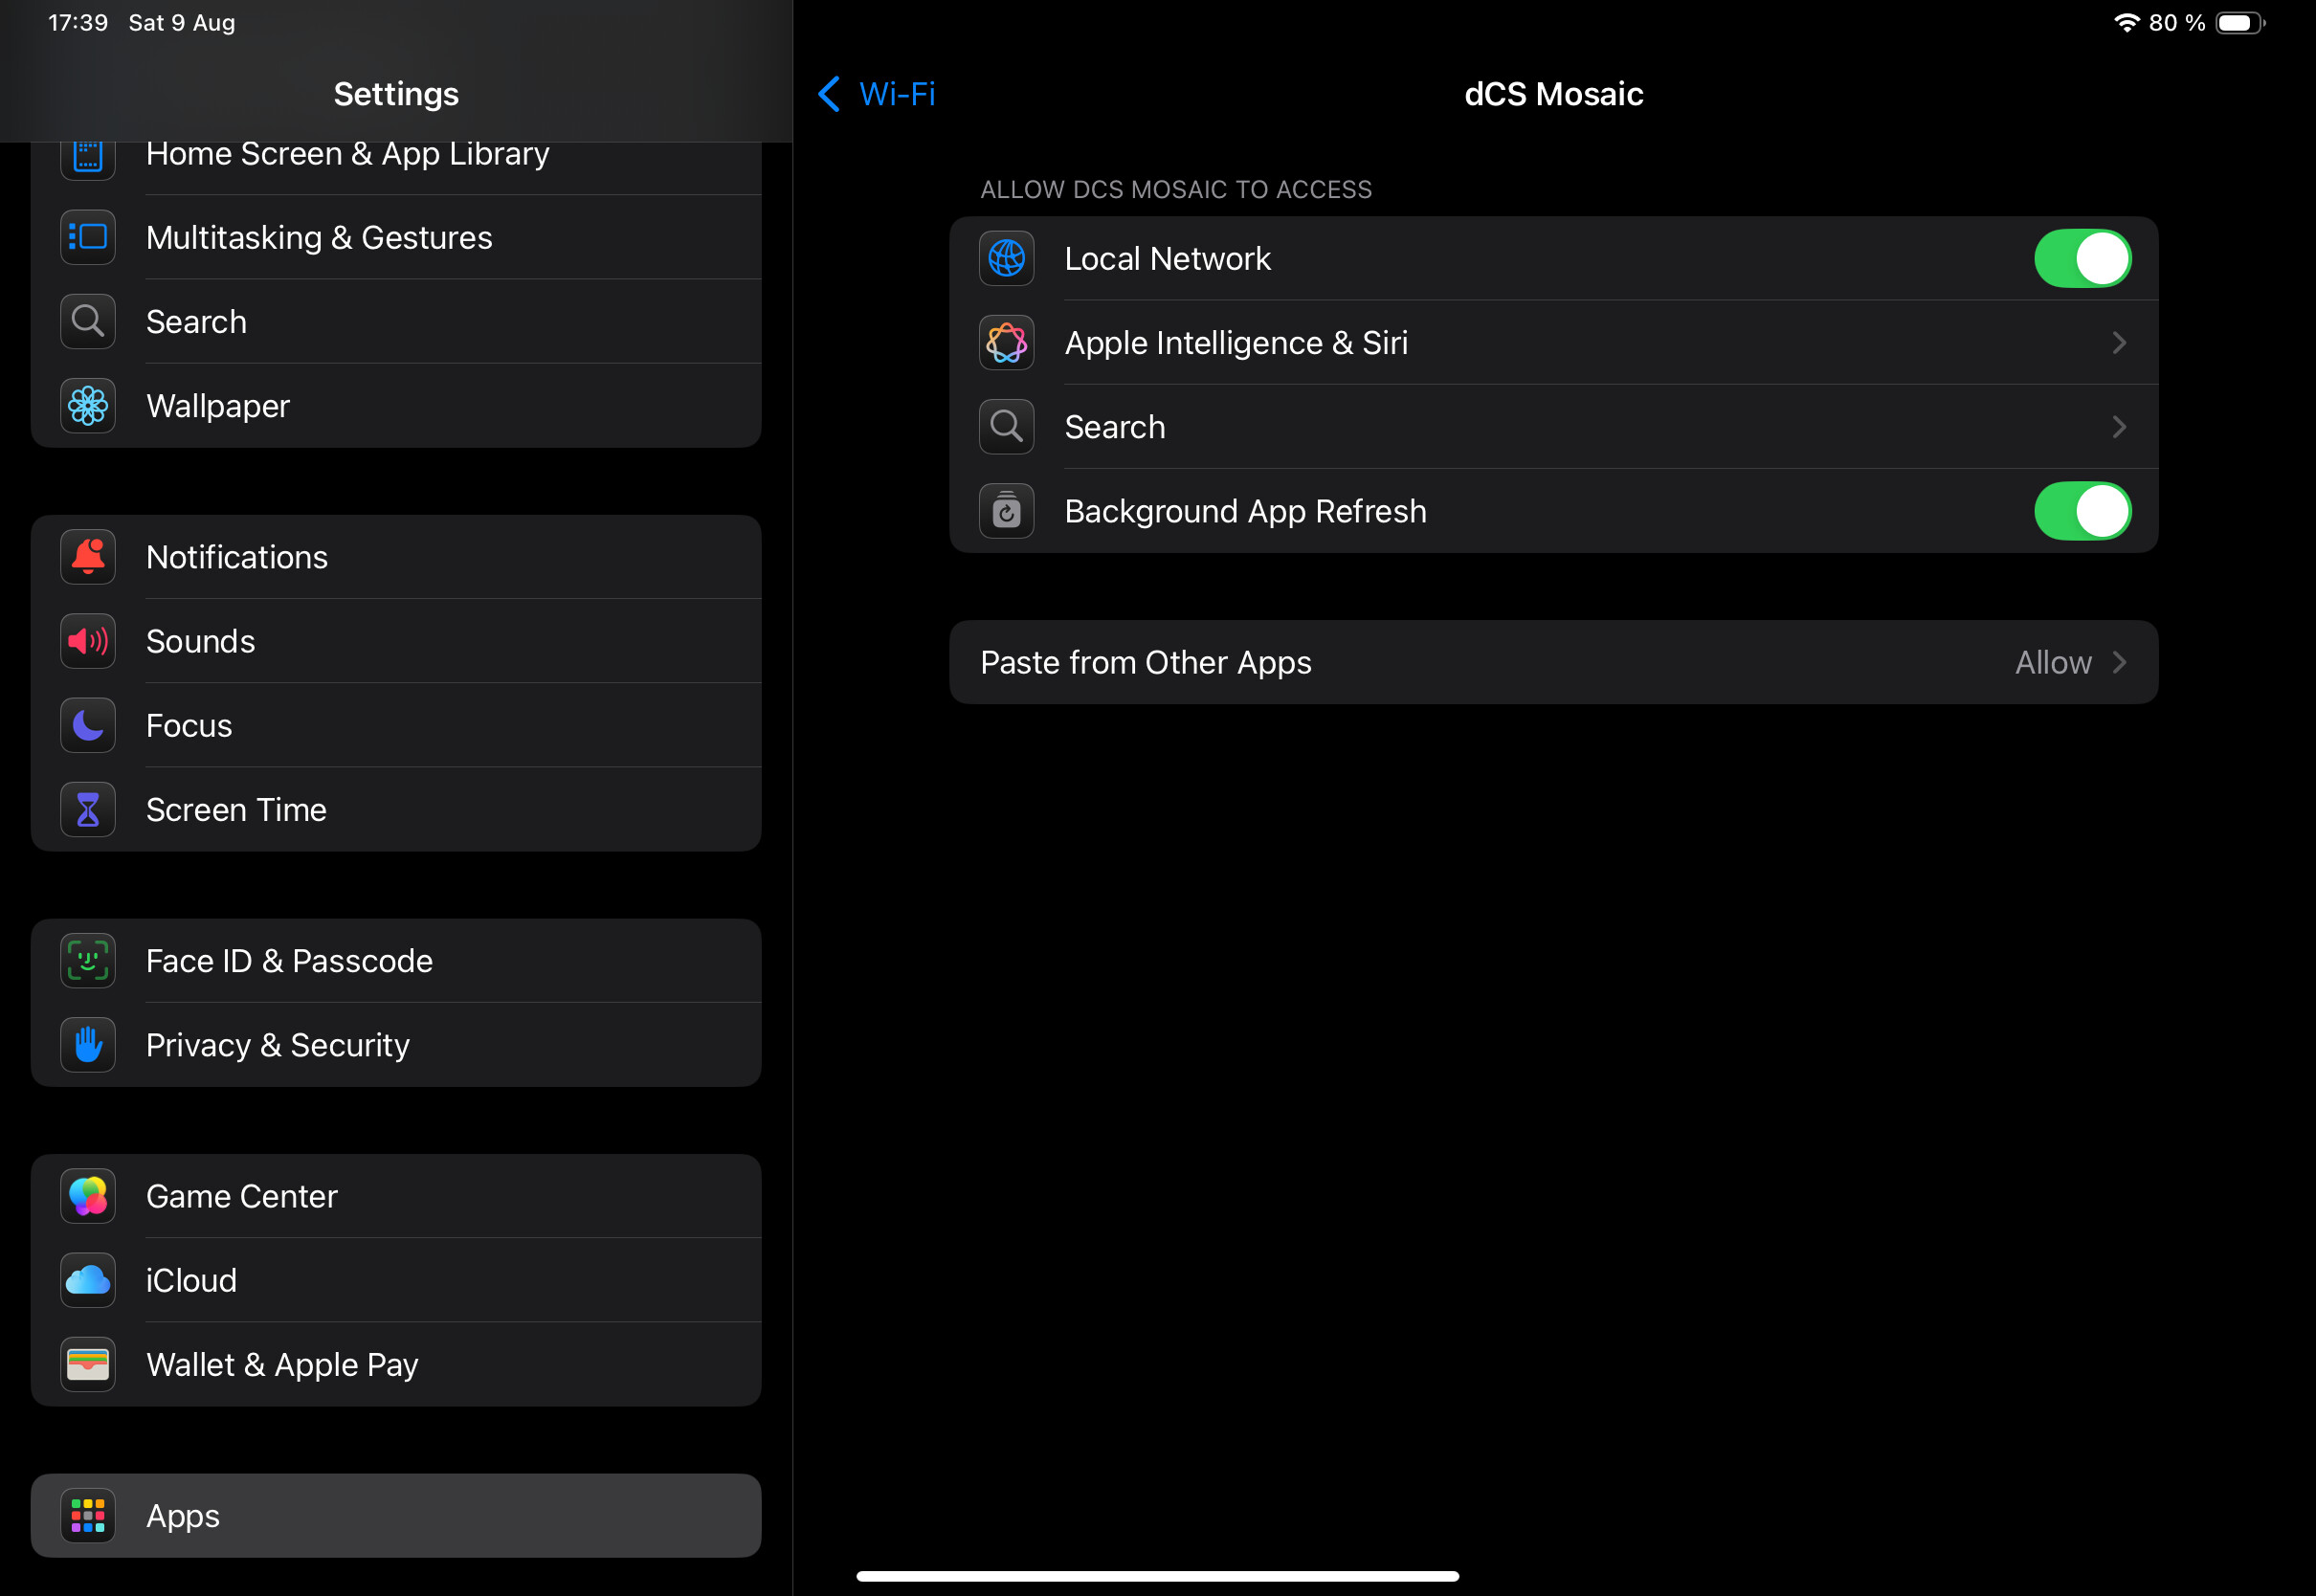This screenshot has width=2316, height=1596.
Task: Open Screen Time hourglass icon
Action: click(x=88, y=809)
